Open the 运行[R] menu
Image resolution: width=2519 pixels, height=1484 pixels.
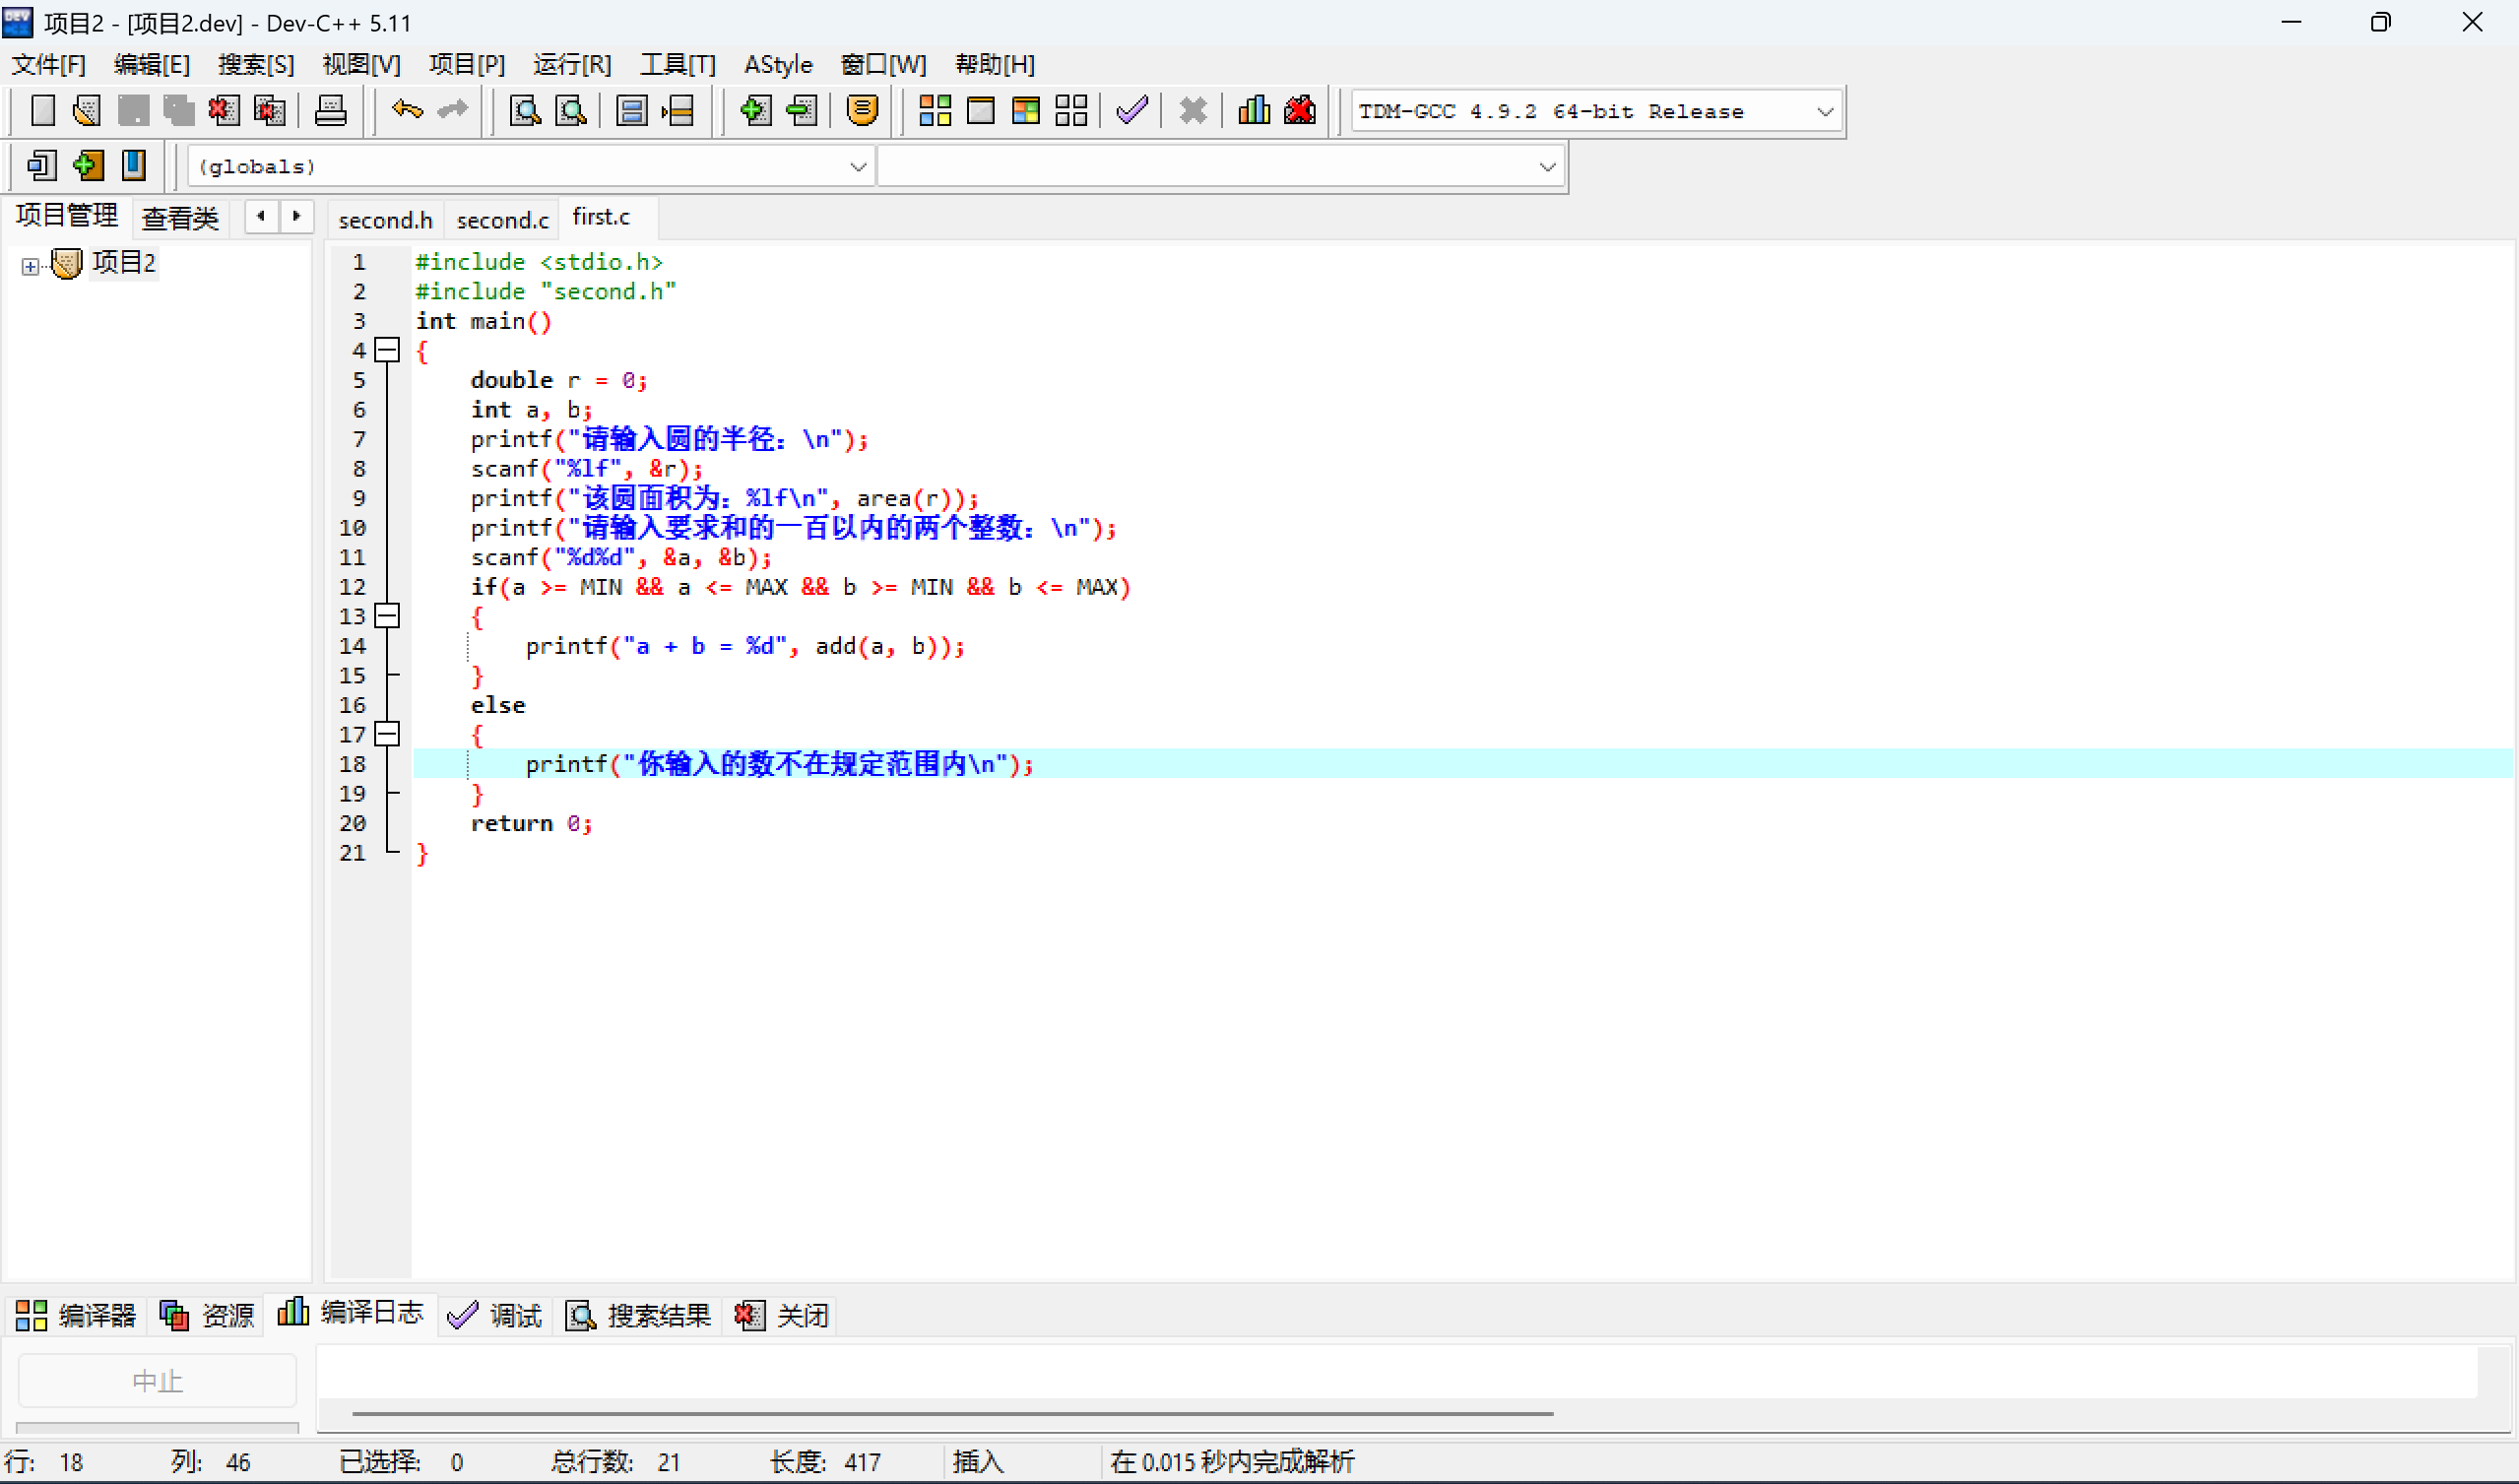click(x=571, y=65)
